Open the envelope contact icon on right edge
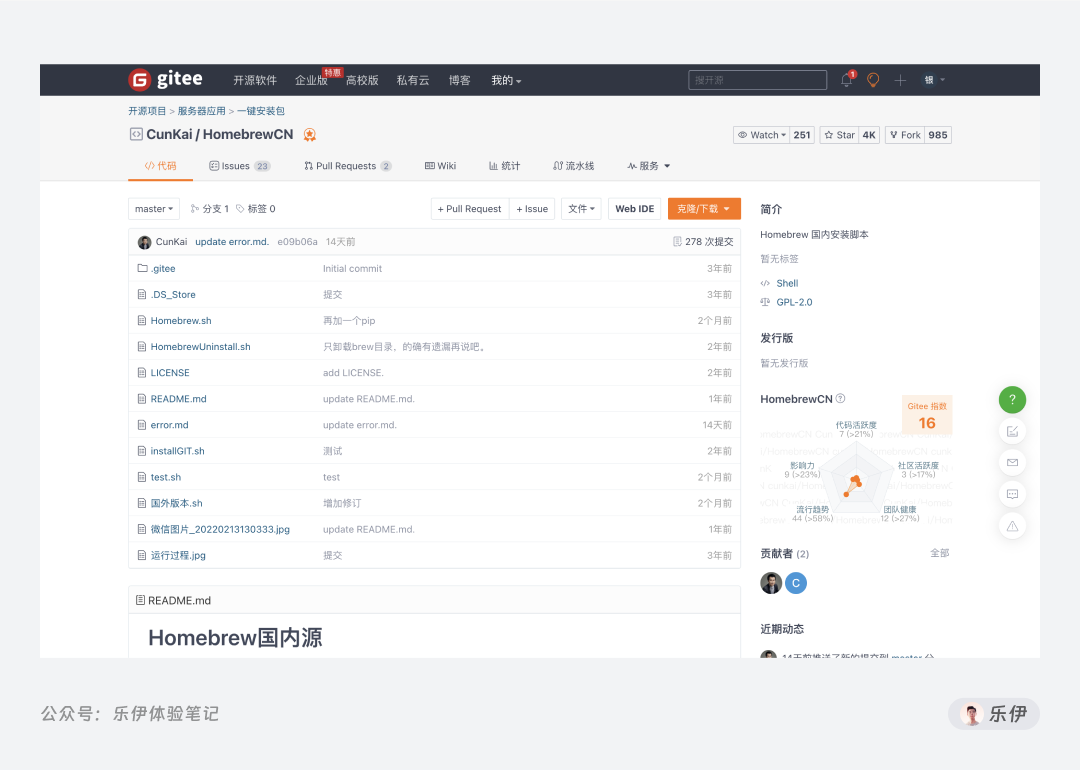This screenshot has width=1080, height=770. coord(1012,462)
